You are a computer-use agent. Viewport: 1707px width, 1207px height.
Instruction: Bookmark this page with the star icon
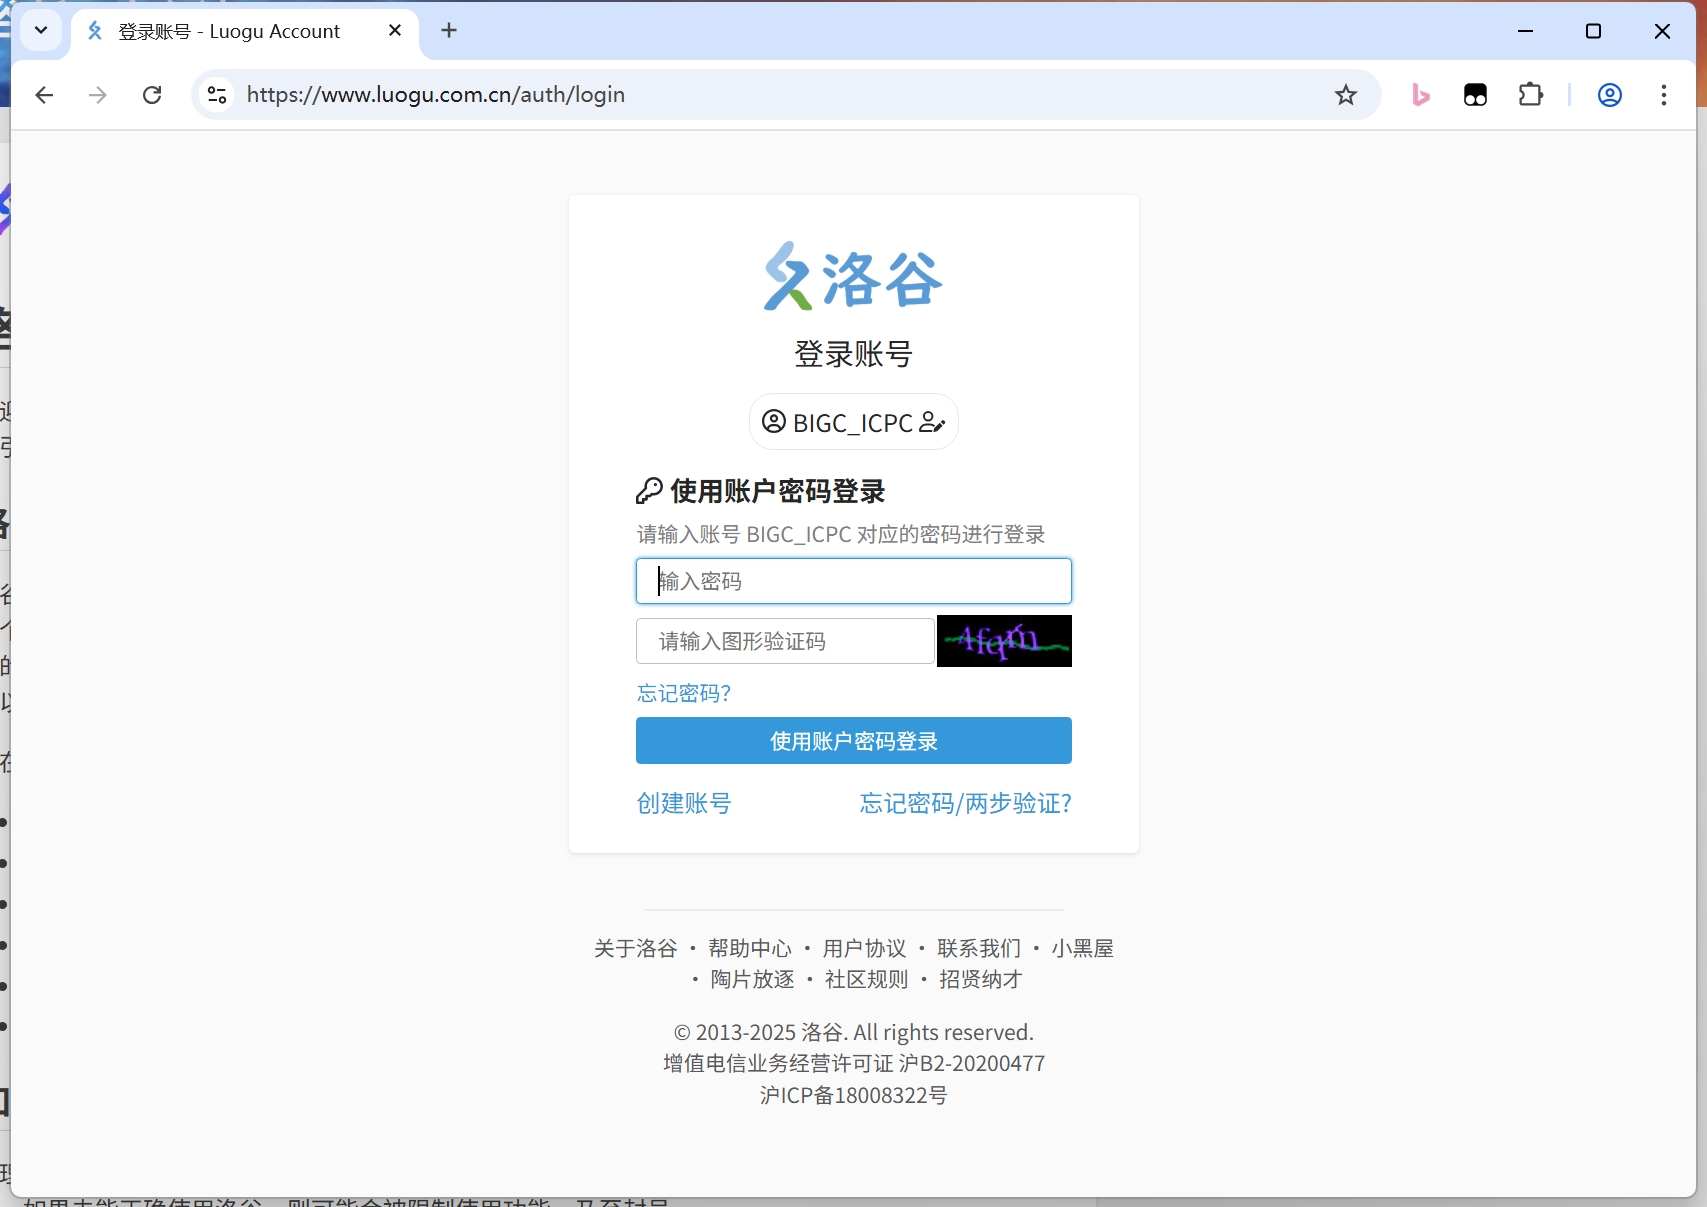(1346, 95)
